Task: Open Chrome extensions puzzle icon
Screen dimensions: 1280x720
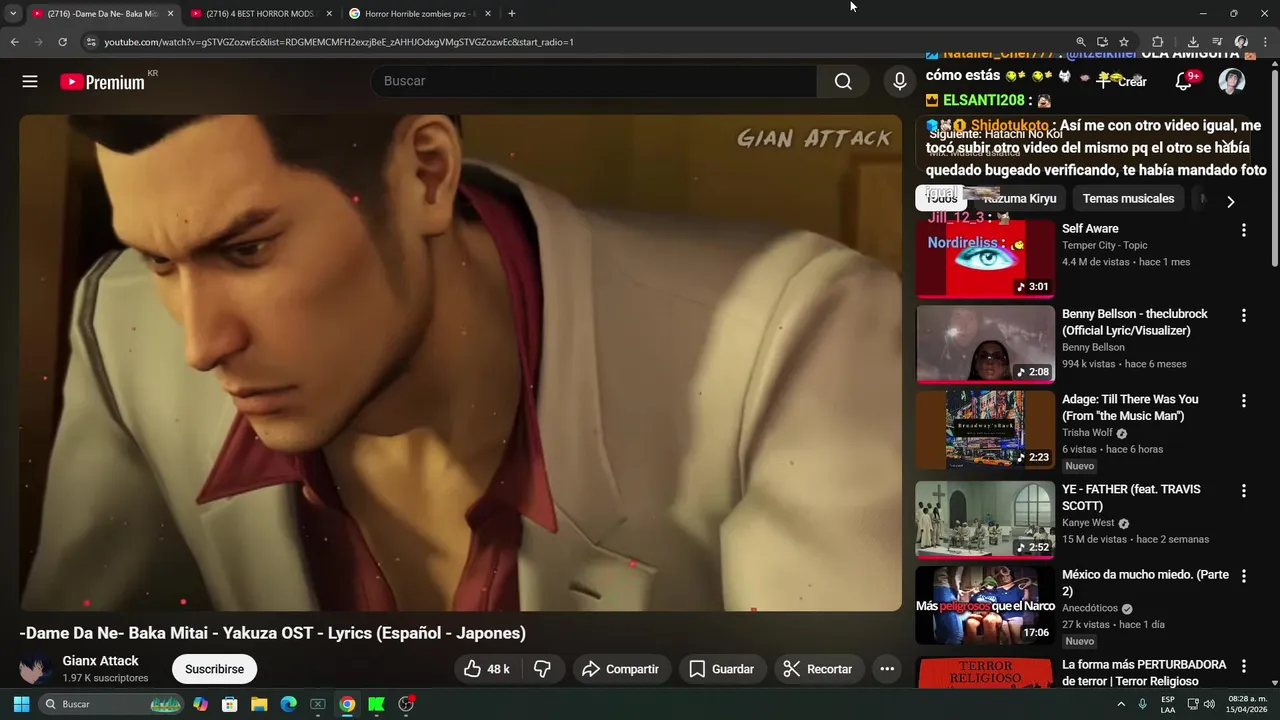Action: [1158, 42]
